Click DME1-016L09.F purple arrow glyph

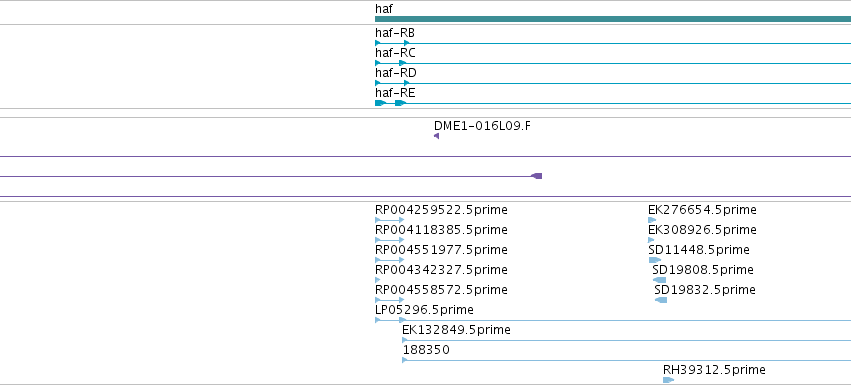[x=436, y=136]
